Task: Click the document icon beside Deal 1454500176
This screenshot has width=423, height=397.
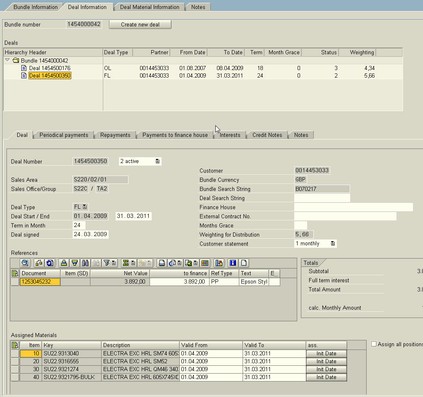Action: click(24, 68)
